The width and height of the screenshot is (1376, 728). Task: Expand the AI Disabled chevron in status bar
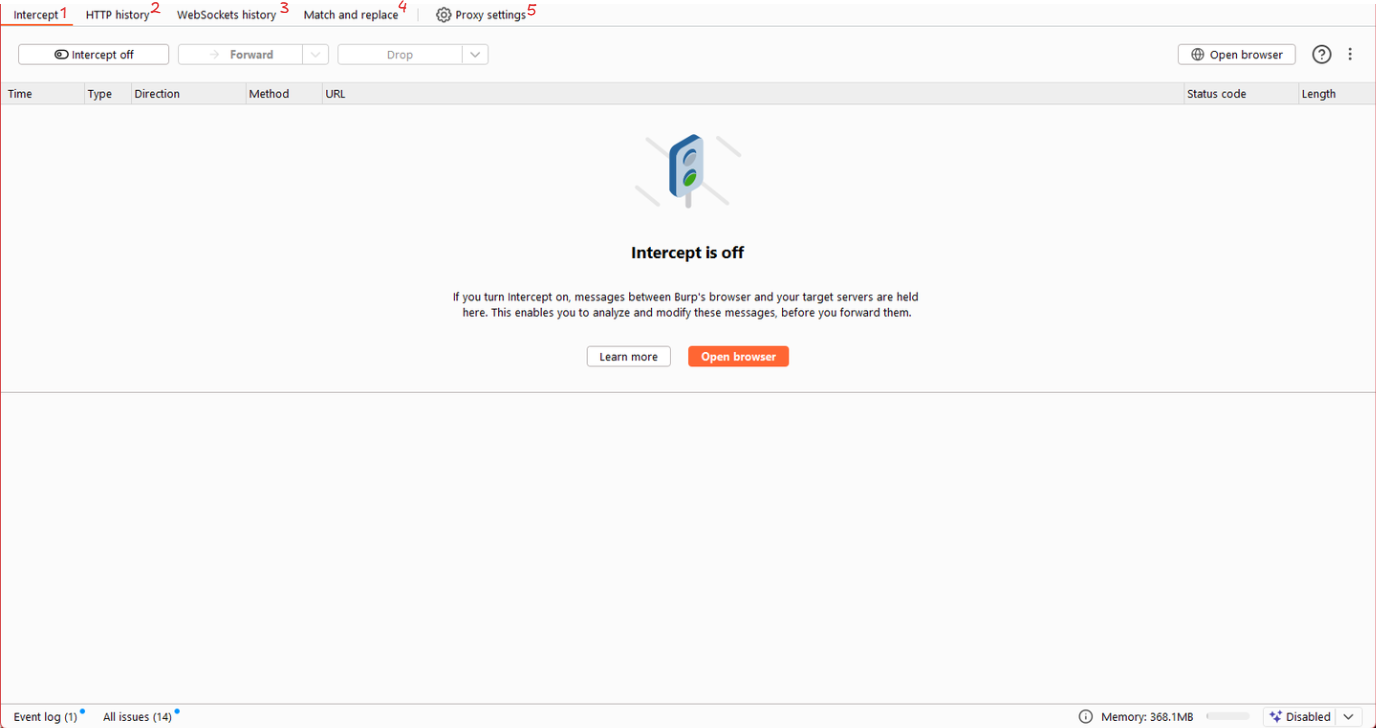tap(1348, 717)
